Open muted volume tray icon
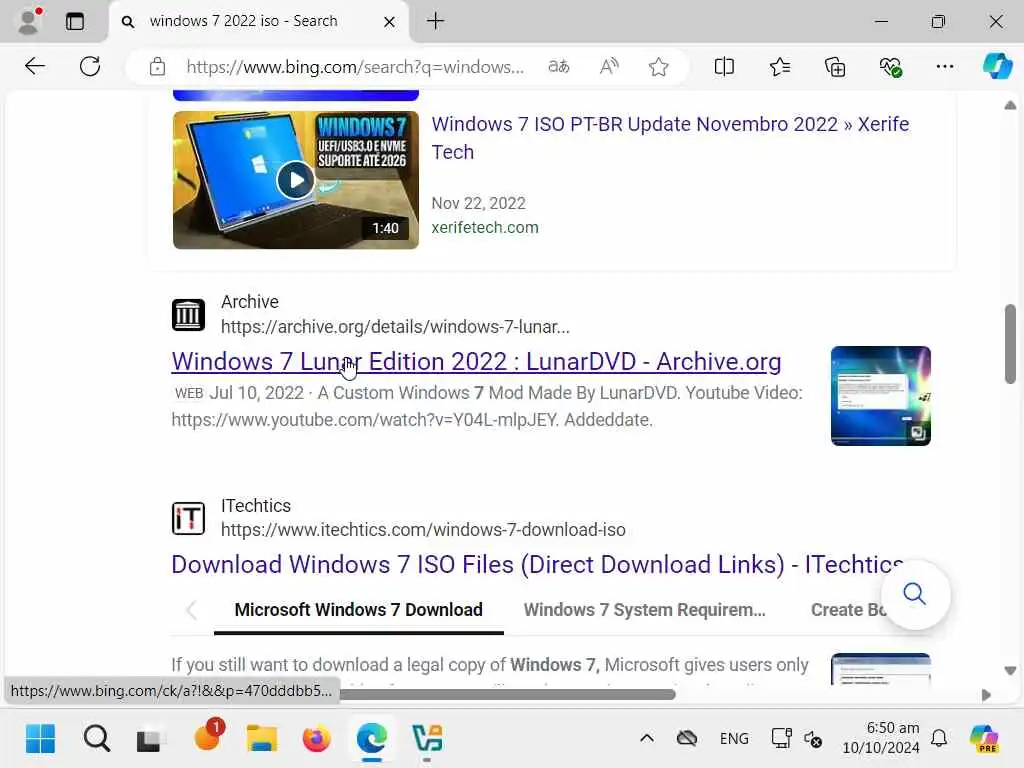1024x768 pixels. click(813, 739)
